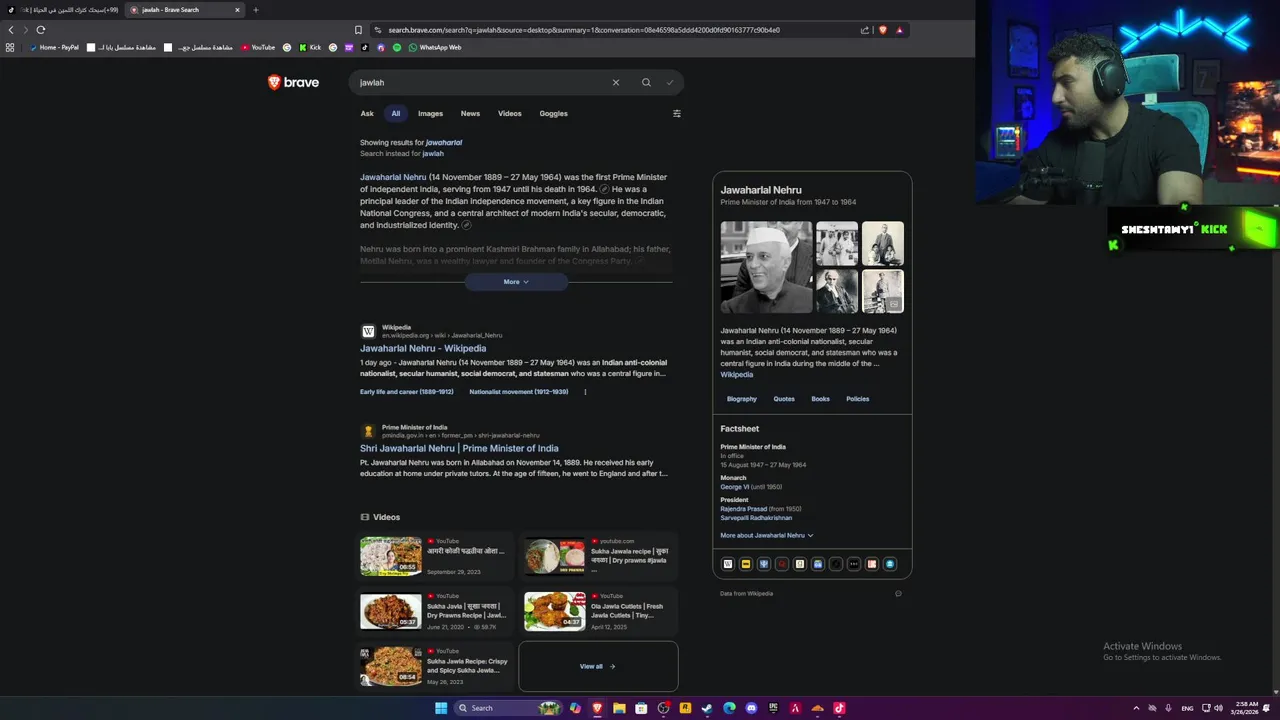Open a new tab with plus button

pyautogui.click(x=255, y=10)
